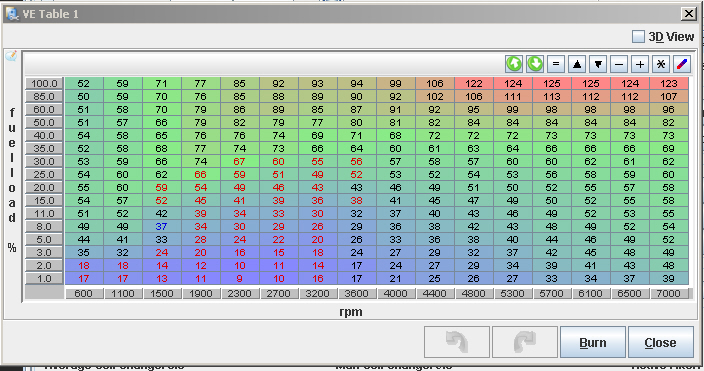Select the blue cell with value 37
The height and width of the screenshot is (371, 704).
(162, 226)
